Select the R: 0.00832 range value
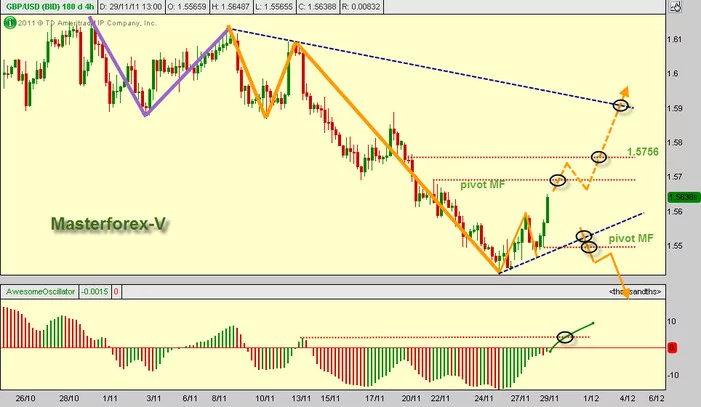Viewport: 701px width, 407px height. 361,7
